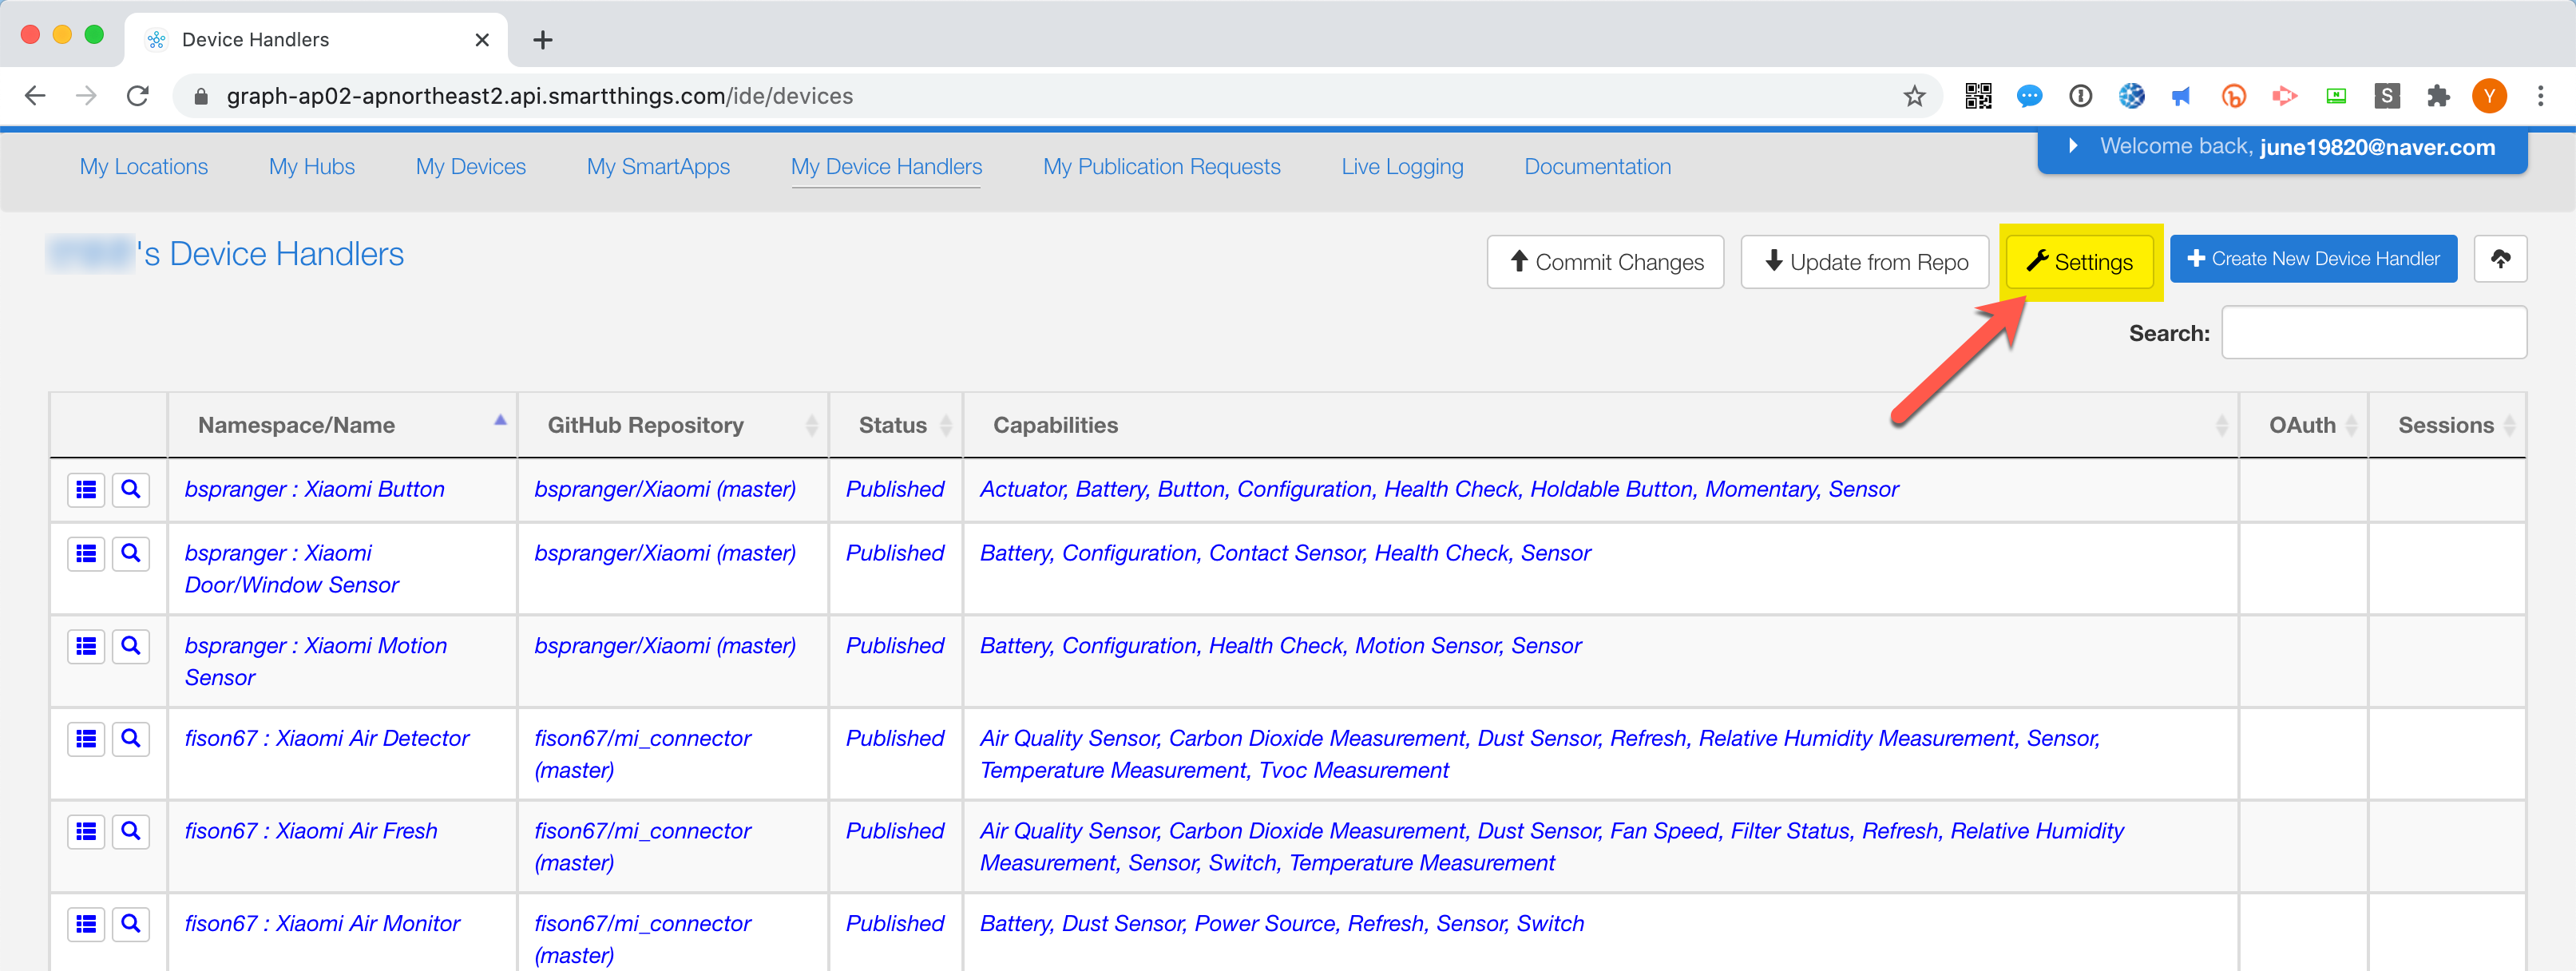This screenshot has height=971, width=2576.
Task: Click the orange Y profile avatar
Action: [x=2489, y=96]
